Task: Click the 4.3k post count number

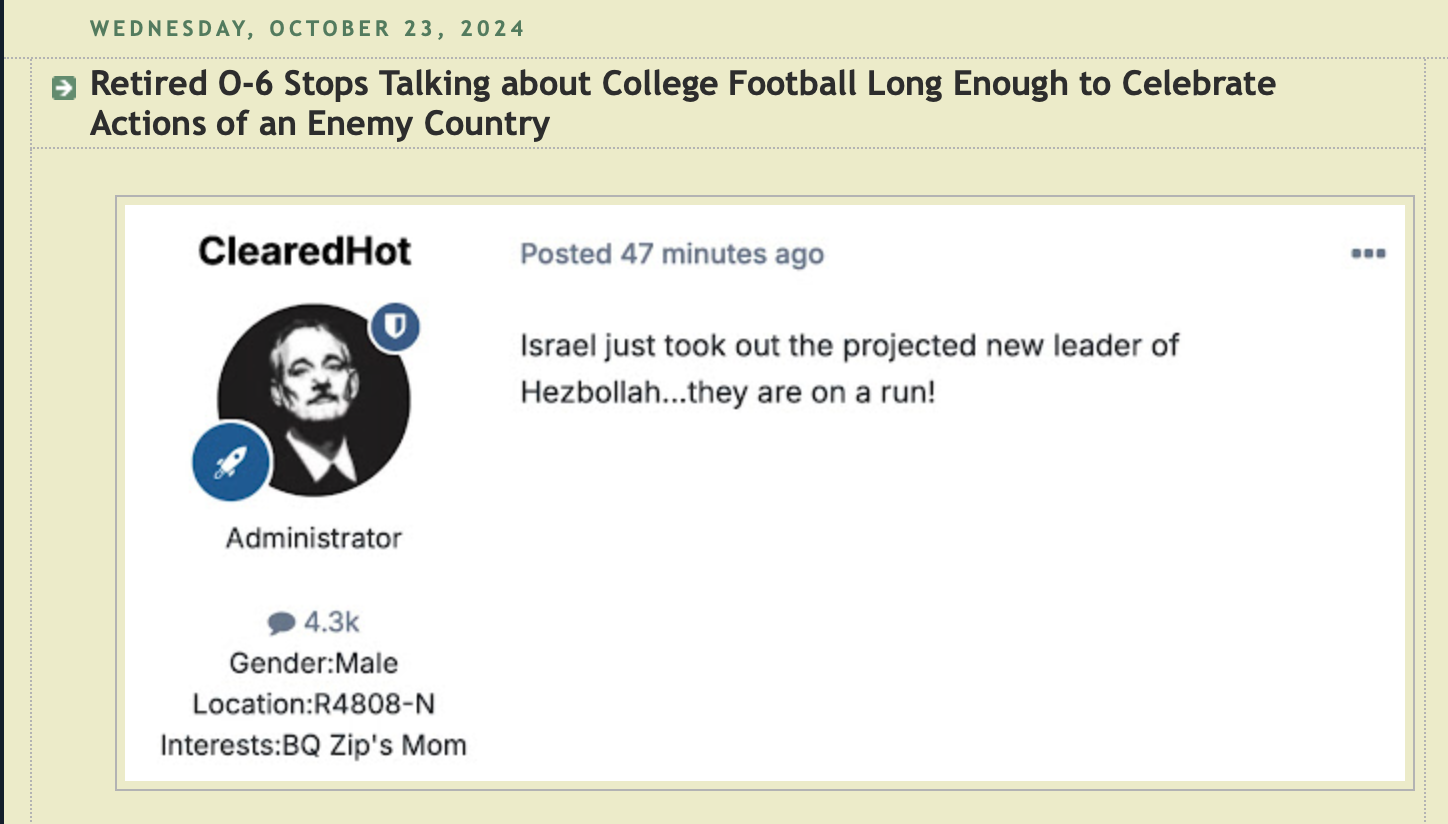Action: (x=331, y=622)
